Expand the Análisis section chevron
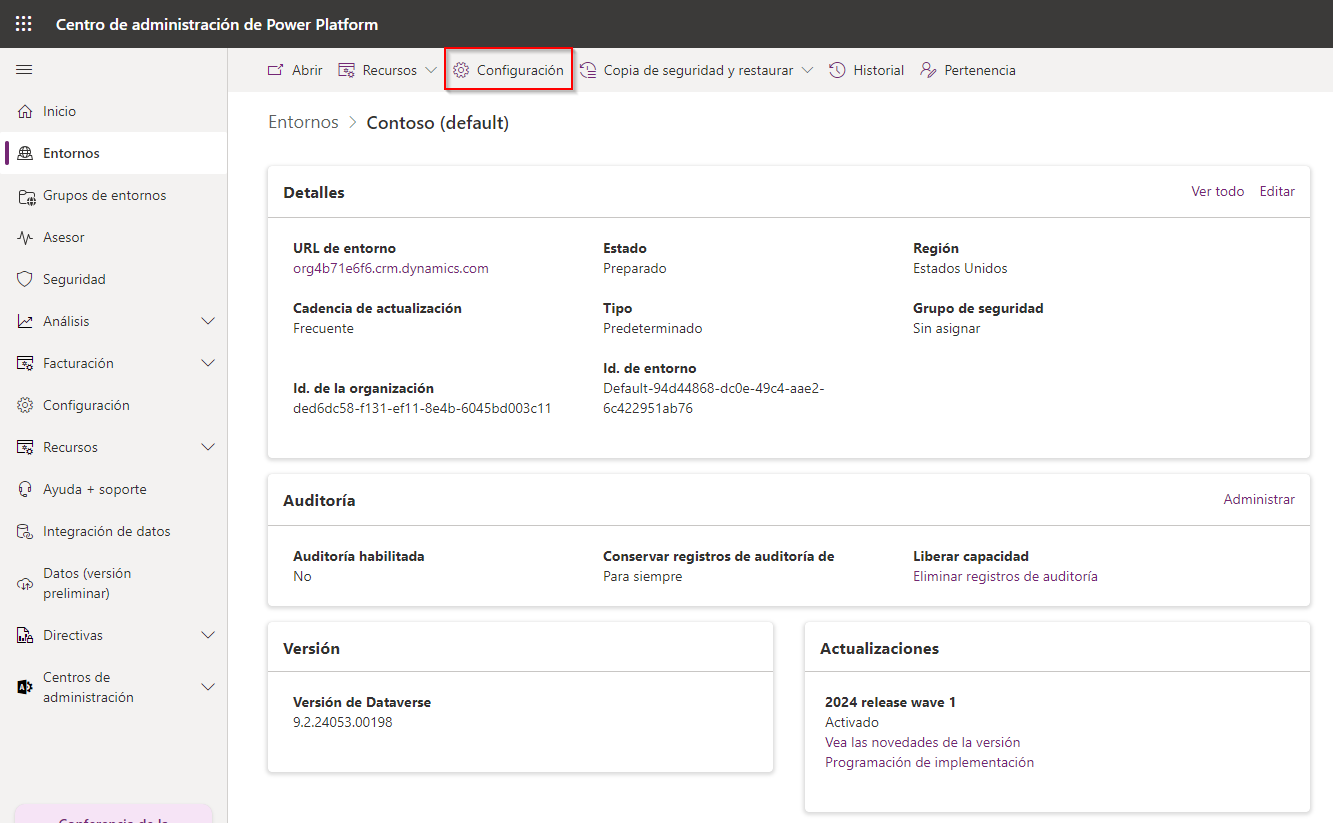Image resolution: width=1333 pixels, height=823 pixels. click(x=208, y=321)
